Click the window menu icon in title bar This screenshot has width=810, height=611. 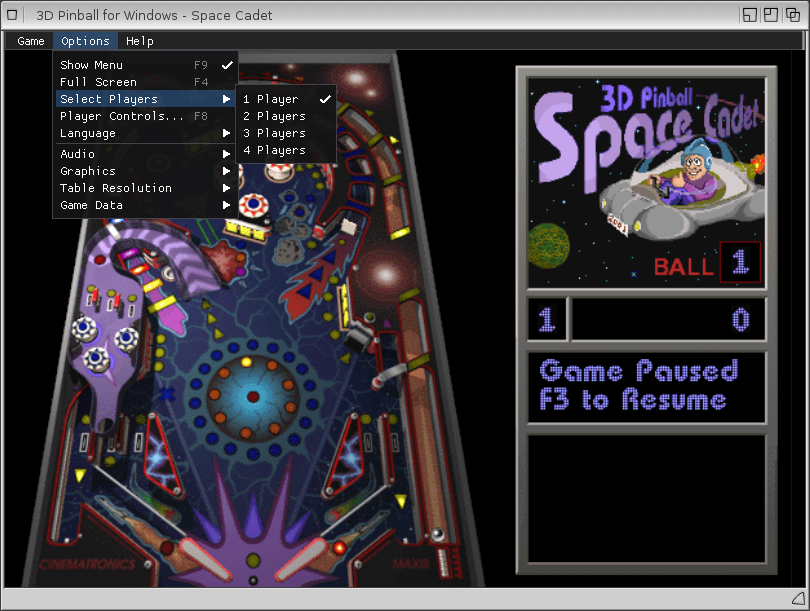tap(13, 15)
